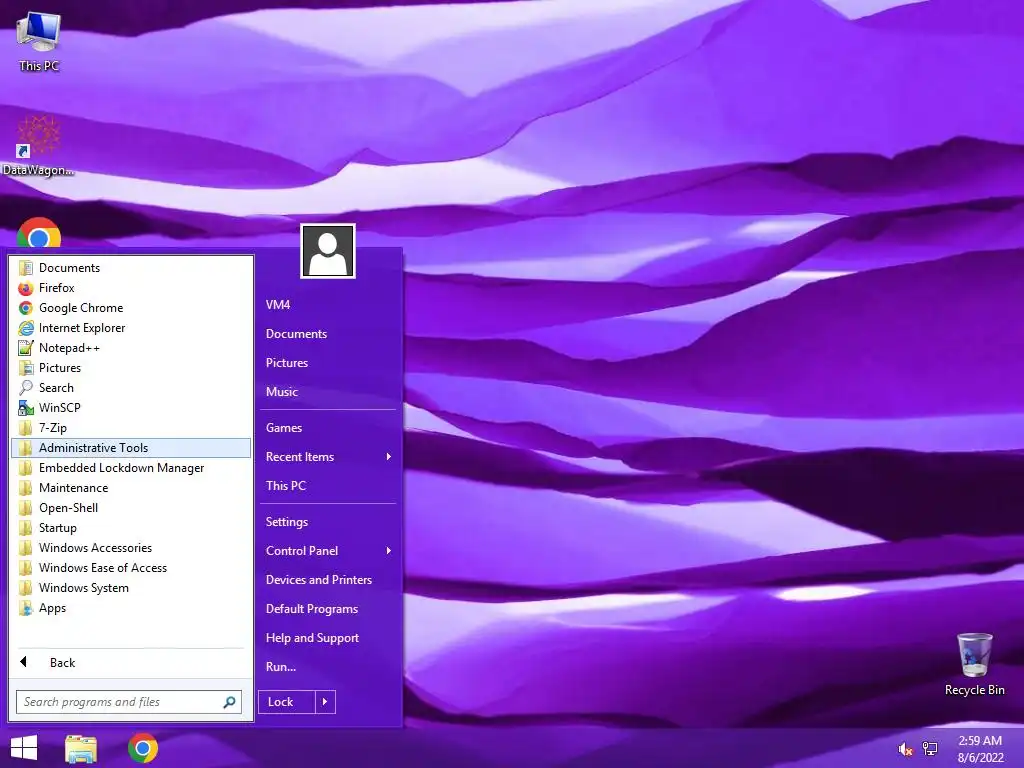Open Settings from the start menu
The image size is (1024, 768).
click(328, 522)
